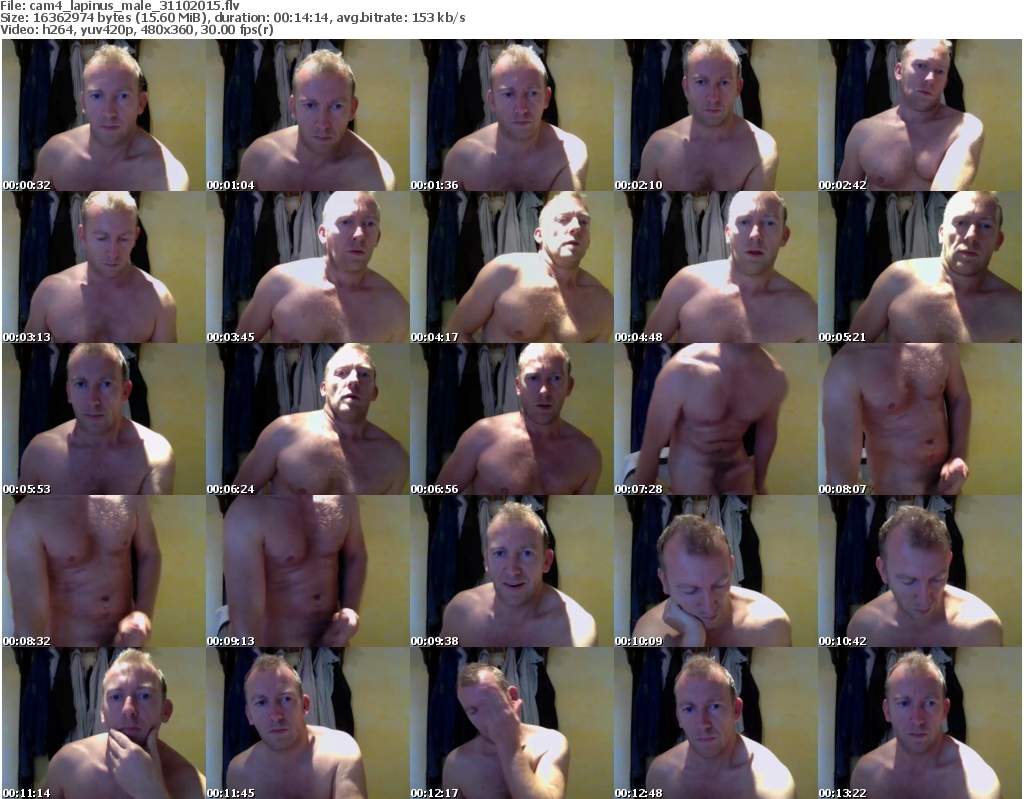This screenshot has width=1024, height=799.
Task: Open the thumbnail stamped 00:00:32
Action: [x=104, y=115]
